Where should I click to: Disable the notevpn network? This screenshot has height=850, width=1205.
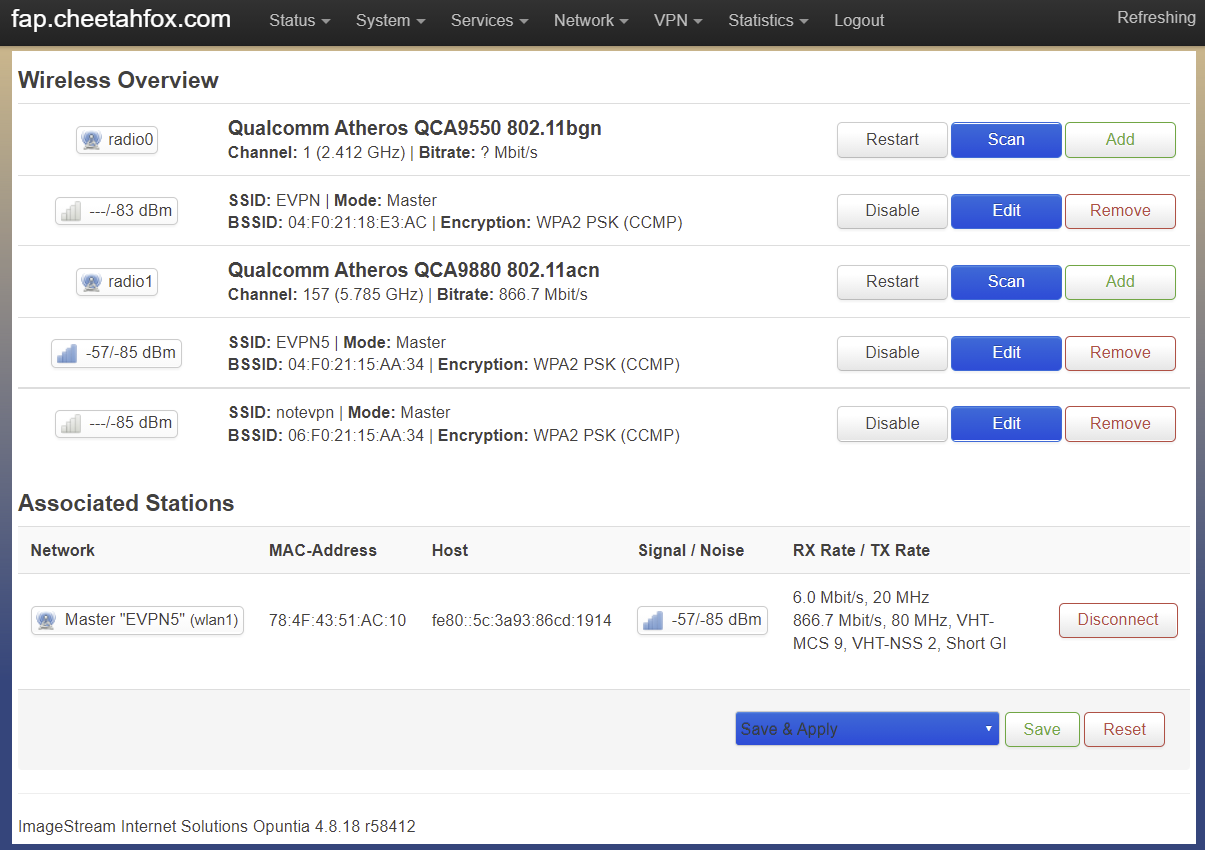892,424
